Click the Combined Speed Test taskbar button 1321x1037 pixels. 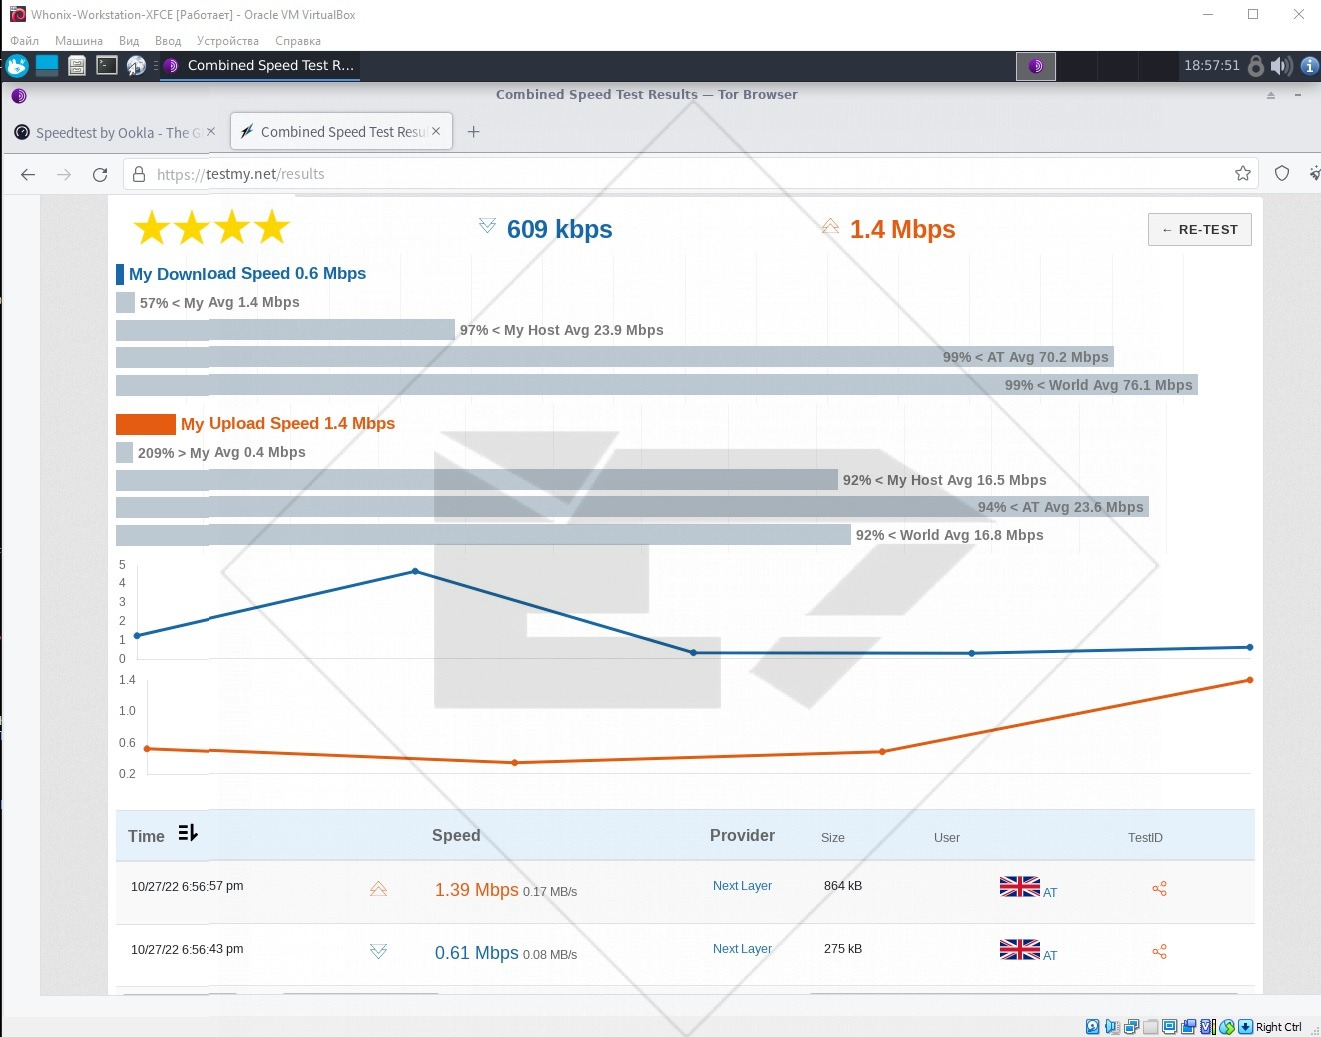pos(258,66)
